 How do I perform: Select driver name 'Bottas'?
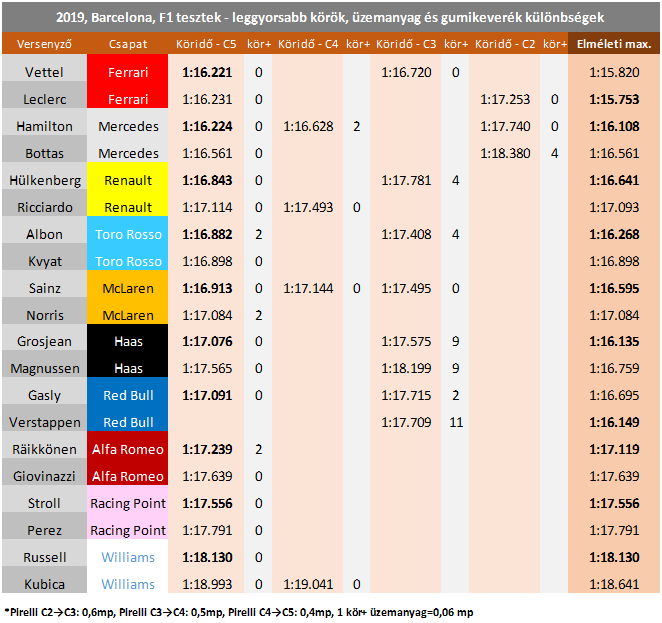click(x=44, y=153)
